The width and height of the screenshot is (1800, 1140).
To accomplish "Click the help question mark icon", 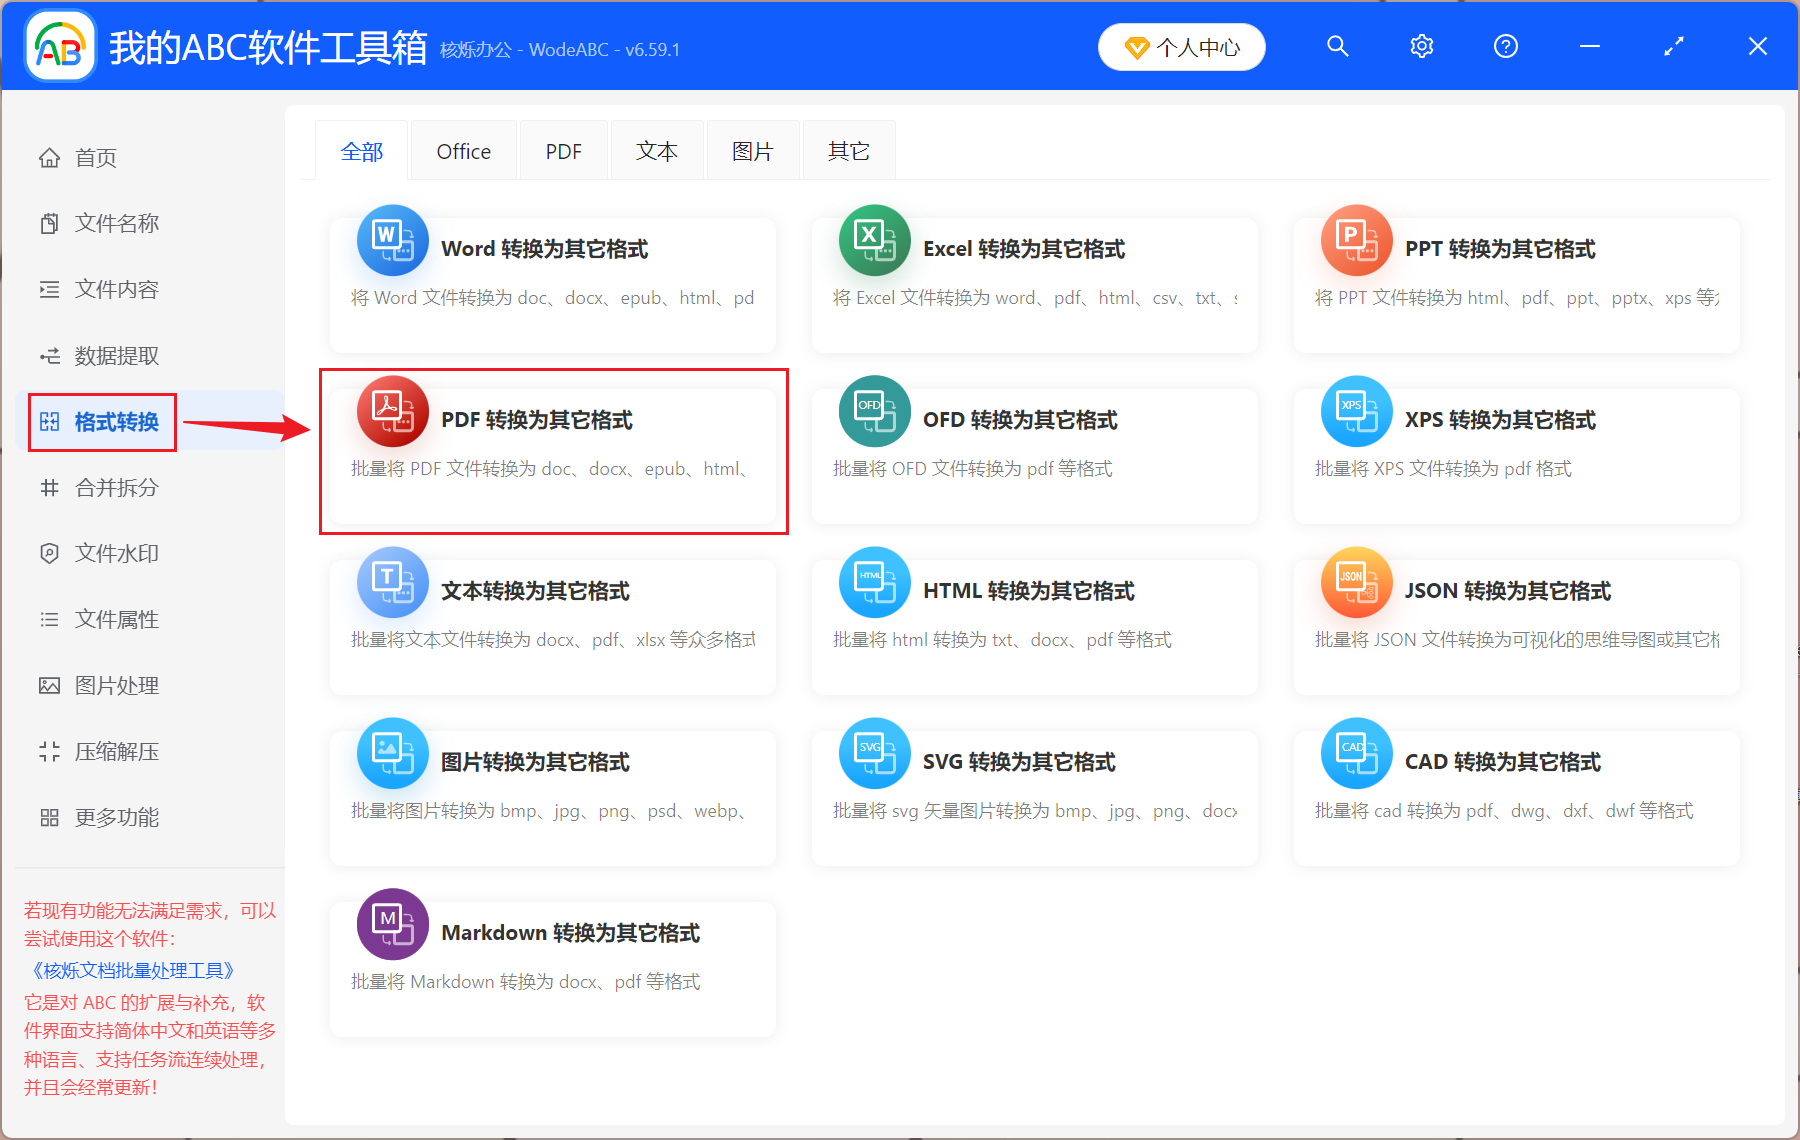I will [1505, 46].
